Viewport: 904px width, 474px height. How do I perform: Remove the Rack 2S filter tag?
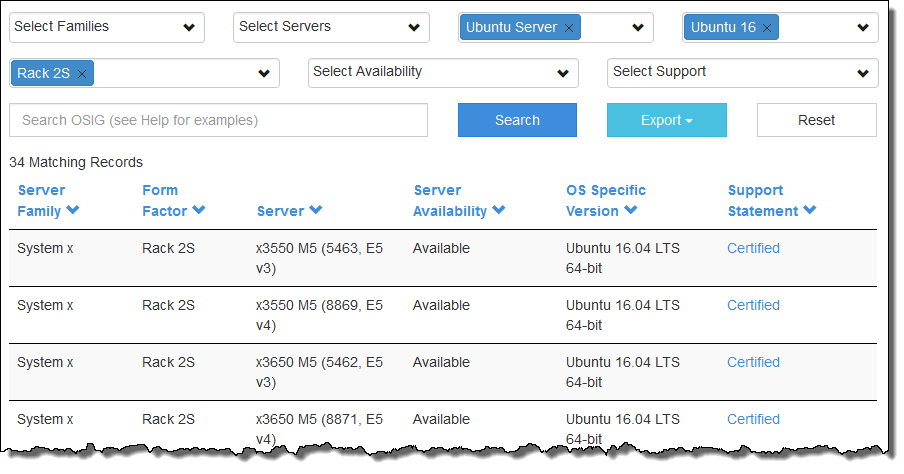click(82, 74)
